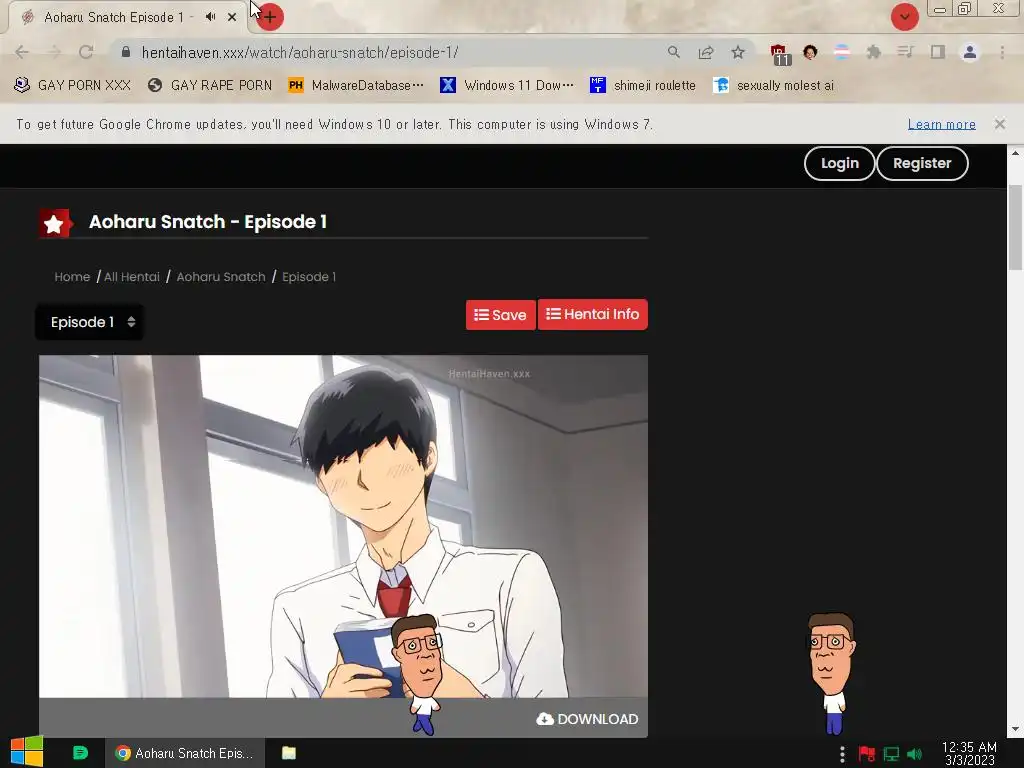Image resolution: width=1024 pixels, height=768 pixels.
Task: Click the Hentai Info button
Action: (x=592, y=314)
